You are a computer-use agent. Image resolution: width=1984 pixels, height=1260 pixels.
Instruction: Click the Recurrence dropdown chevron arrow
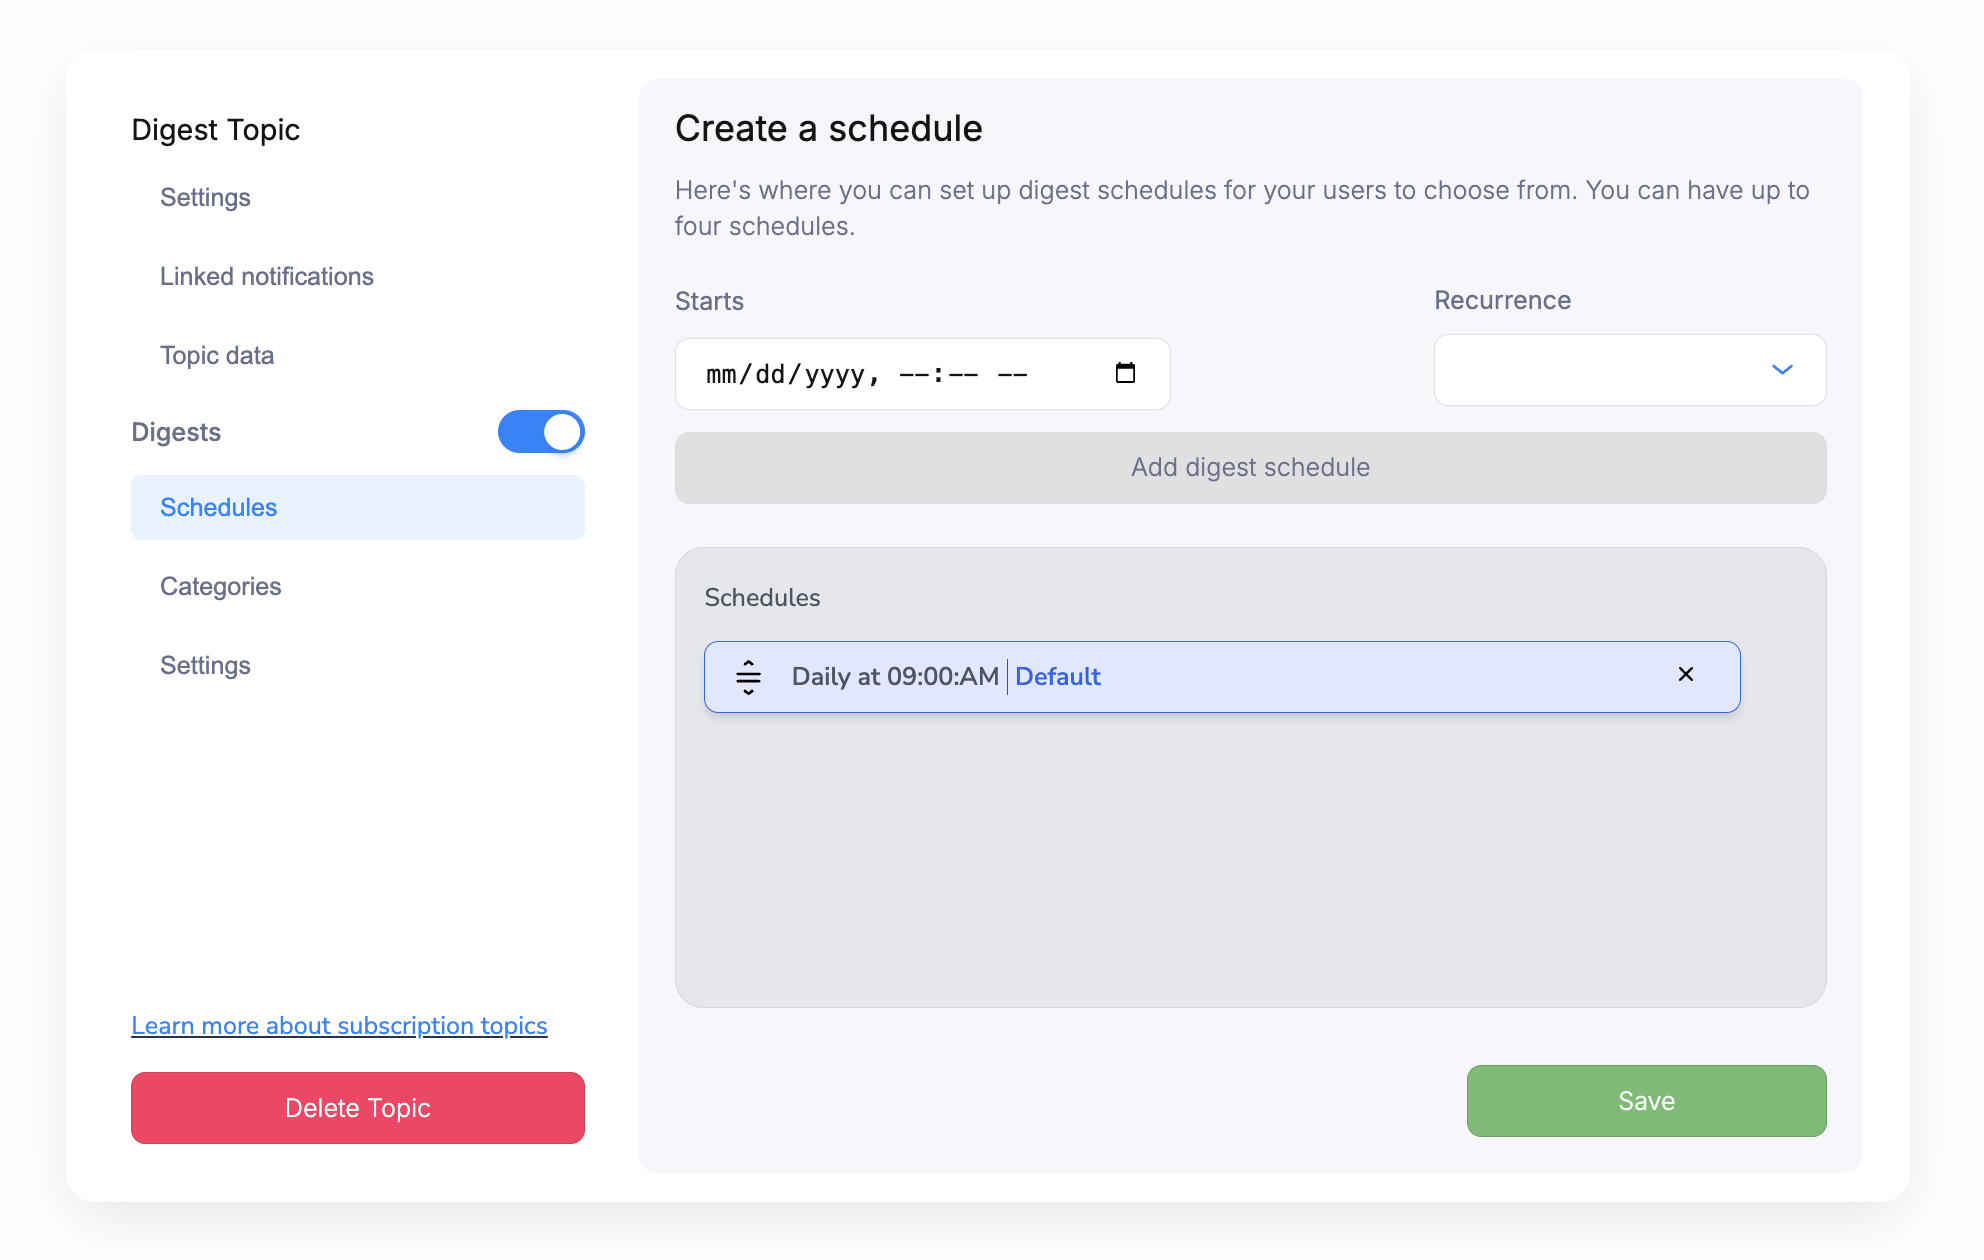coord(1782,370)
